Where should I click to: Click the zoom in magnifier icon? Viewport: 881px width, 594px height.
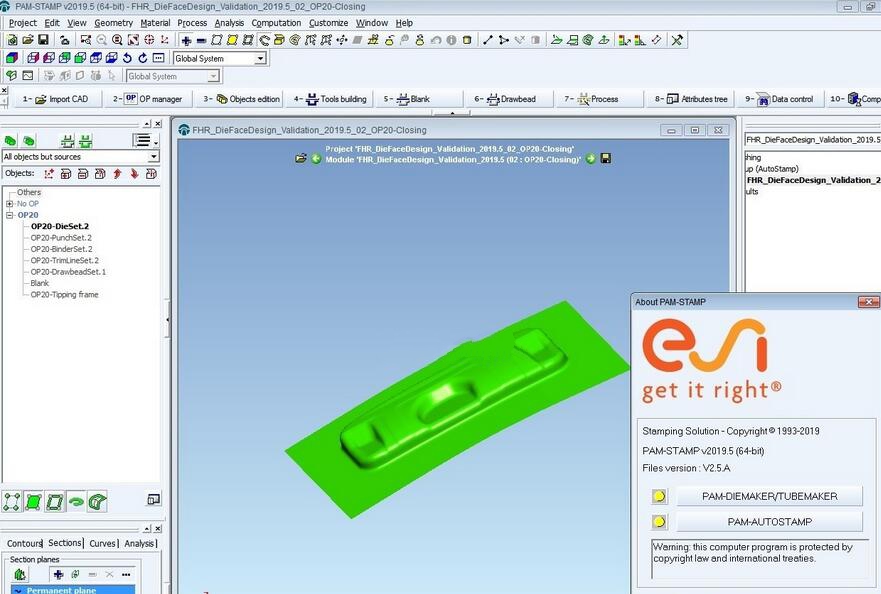coord(117,40)
